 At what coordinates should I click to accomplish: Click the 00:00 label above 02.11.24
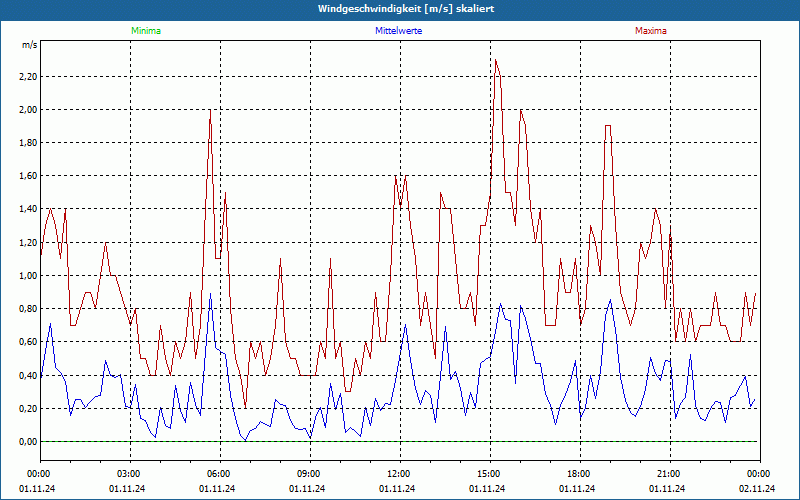click(760, 473)
